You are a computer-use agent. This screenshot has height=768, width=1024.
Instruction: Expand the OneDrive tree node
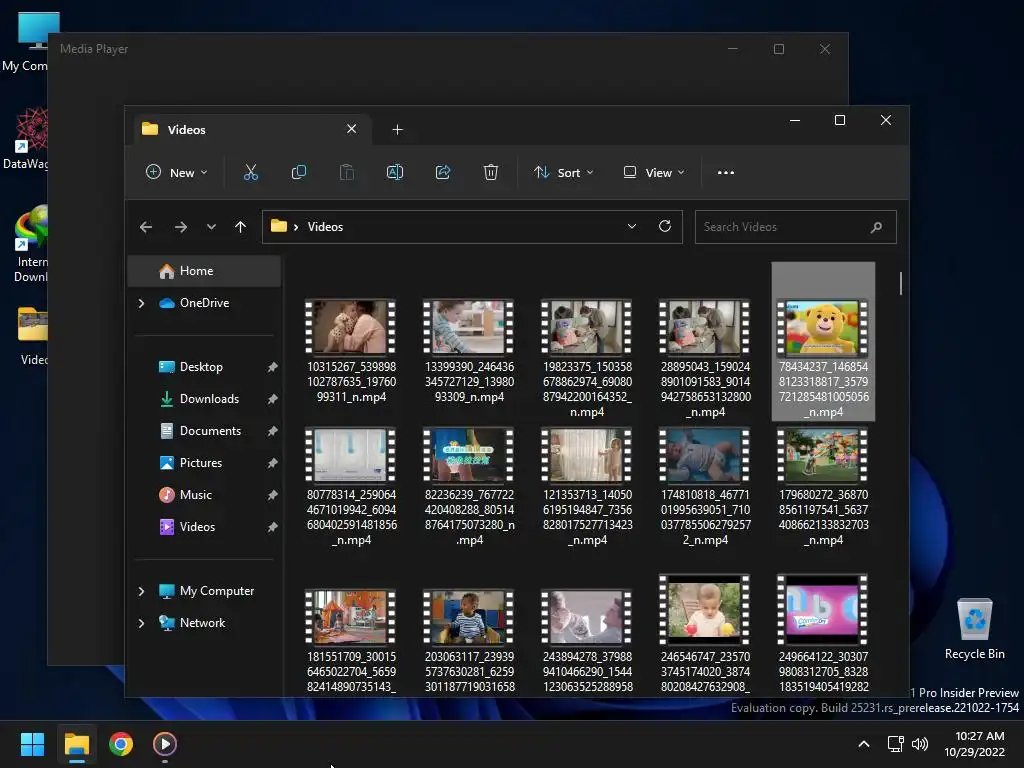(x=141, y=303)
